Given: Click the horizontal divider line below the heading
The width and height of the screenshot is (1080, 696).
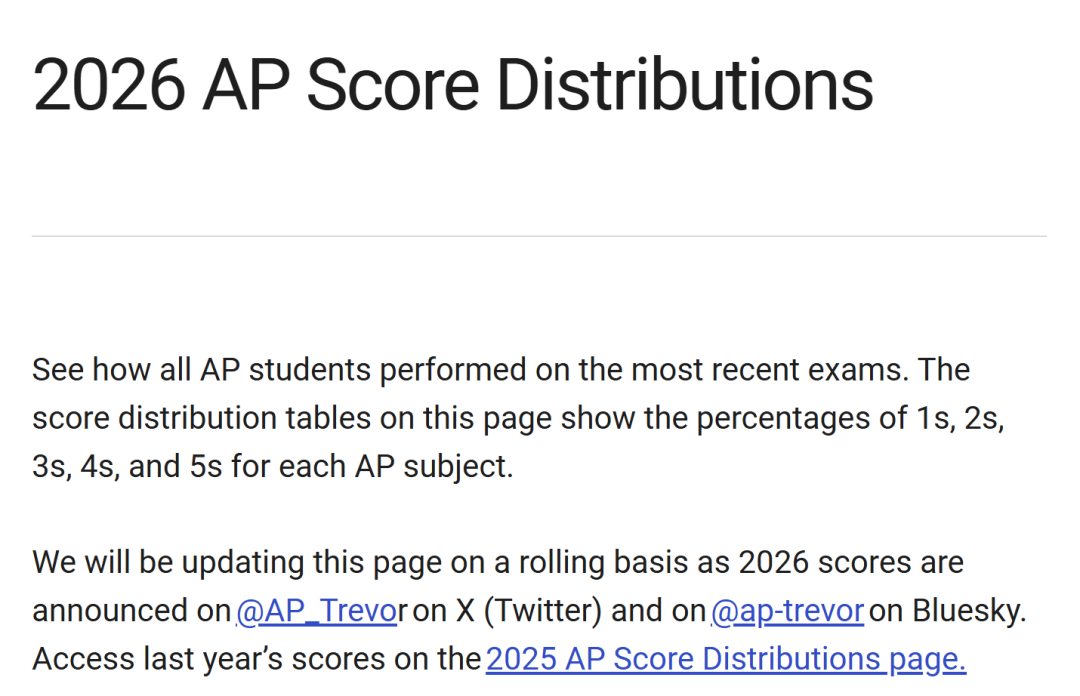Looking at the screenshot, I should point(539,236).
